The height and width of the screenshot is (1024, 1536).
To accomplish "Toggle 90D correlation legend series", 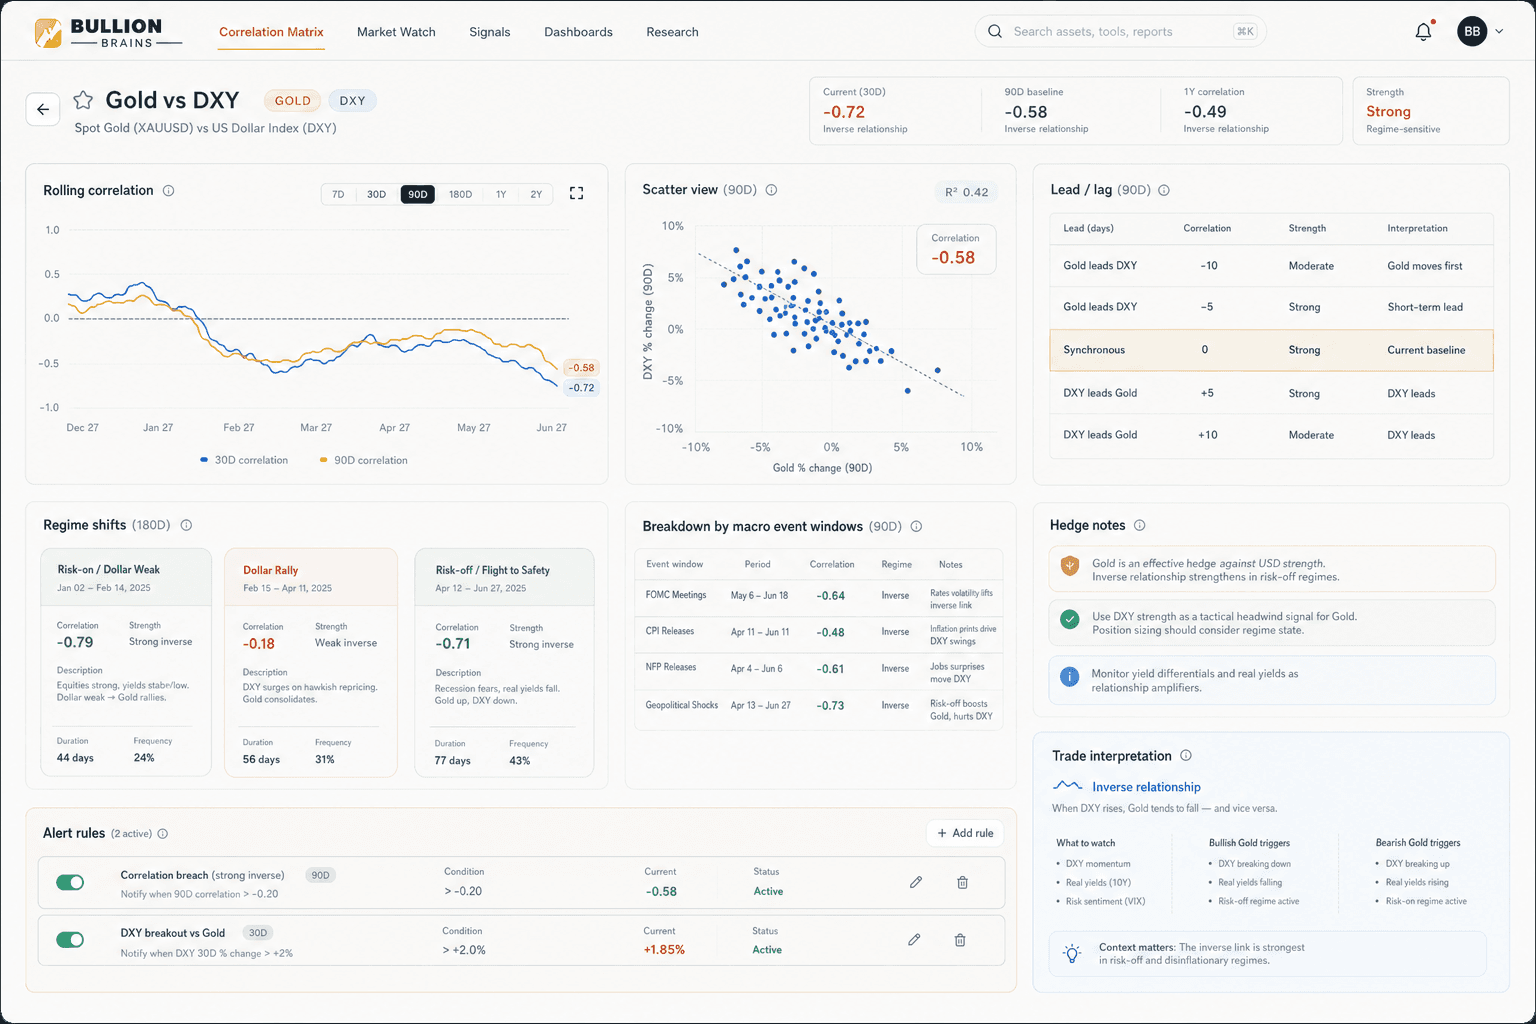I will (x=363, y=460).
